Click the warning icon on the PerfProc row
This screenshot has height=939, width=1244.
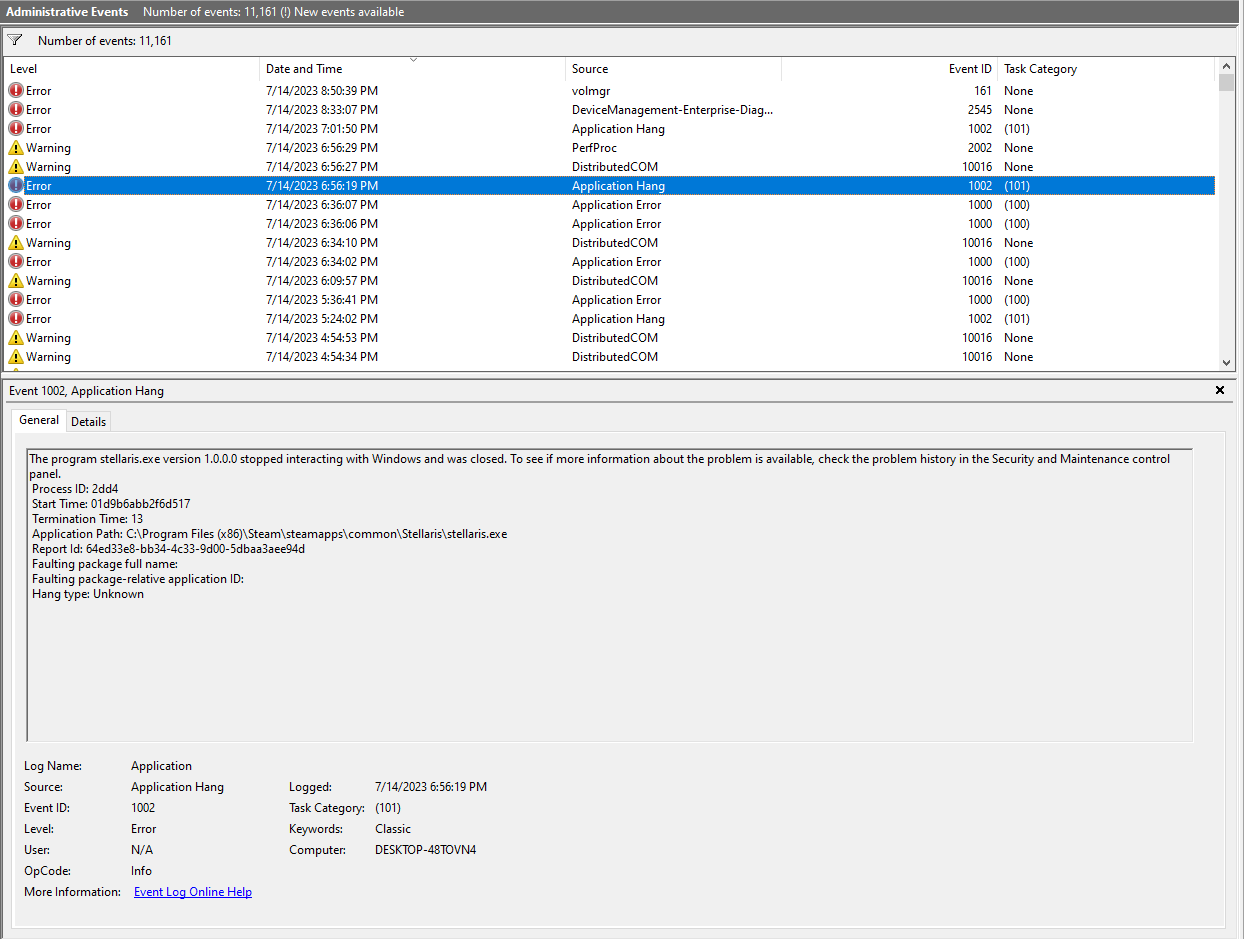tap(17, 147)
